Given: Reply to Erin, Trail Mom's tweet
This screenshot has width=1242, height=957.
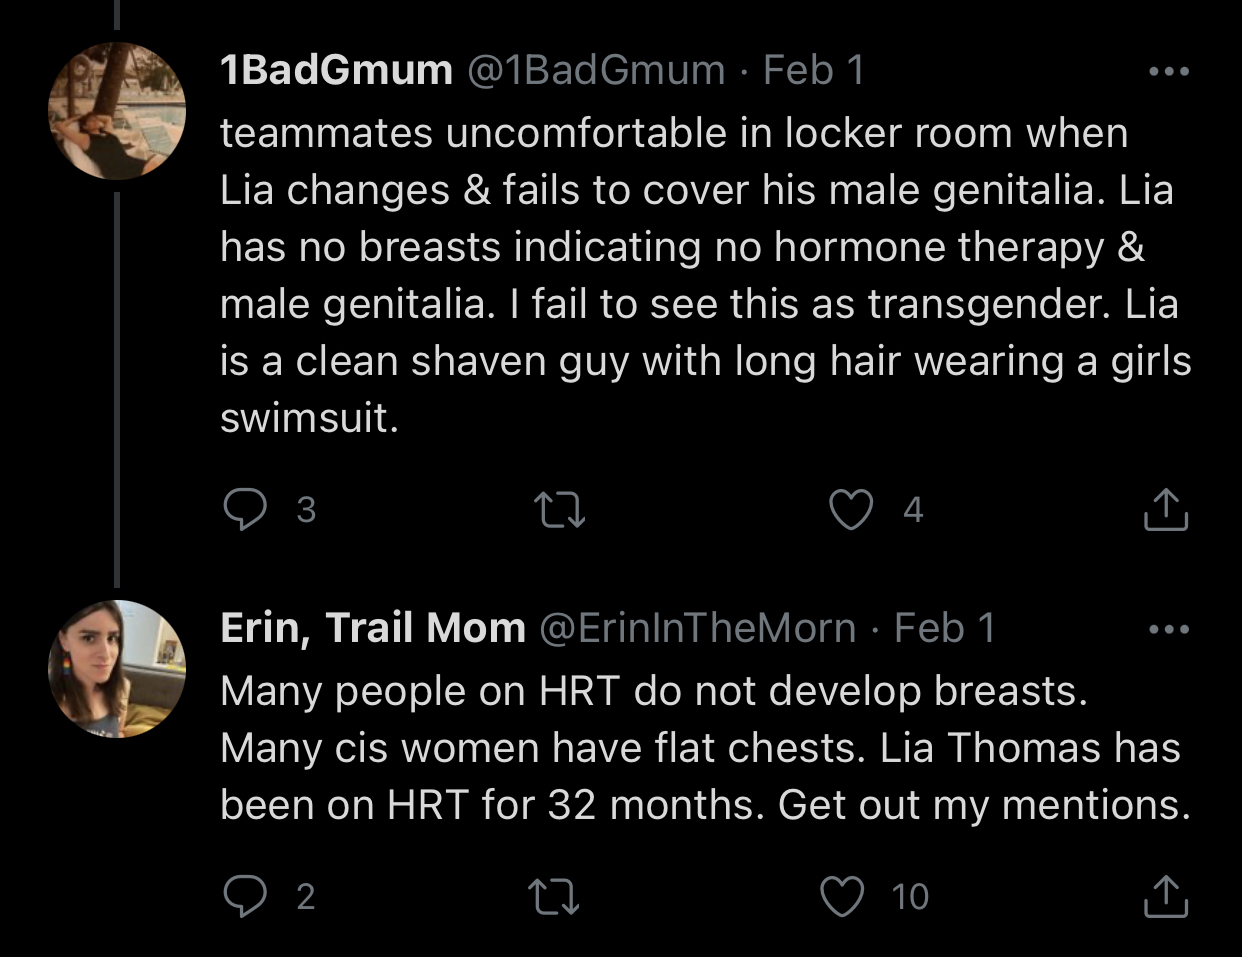Looking at the screenshot, I should [244, 896].
